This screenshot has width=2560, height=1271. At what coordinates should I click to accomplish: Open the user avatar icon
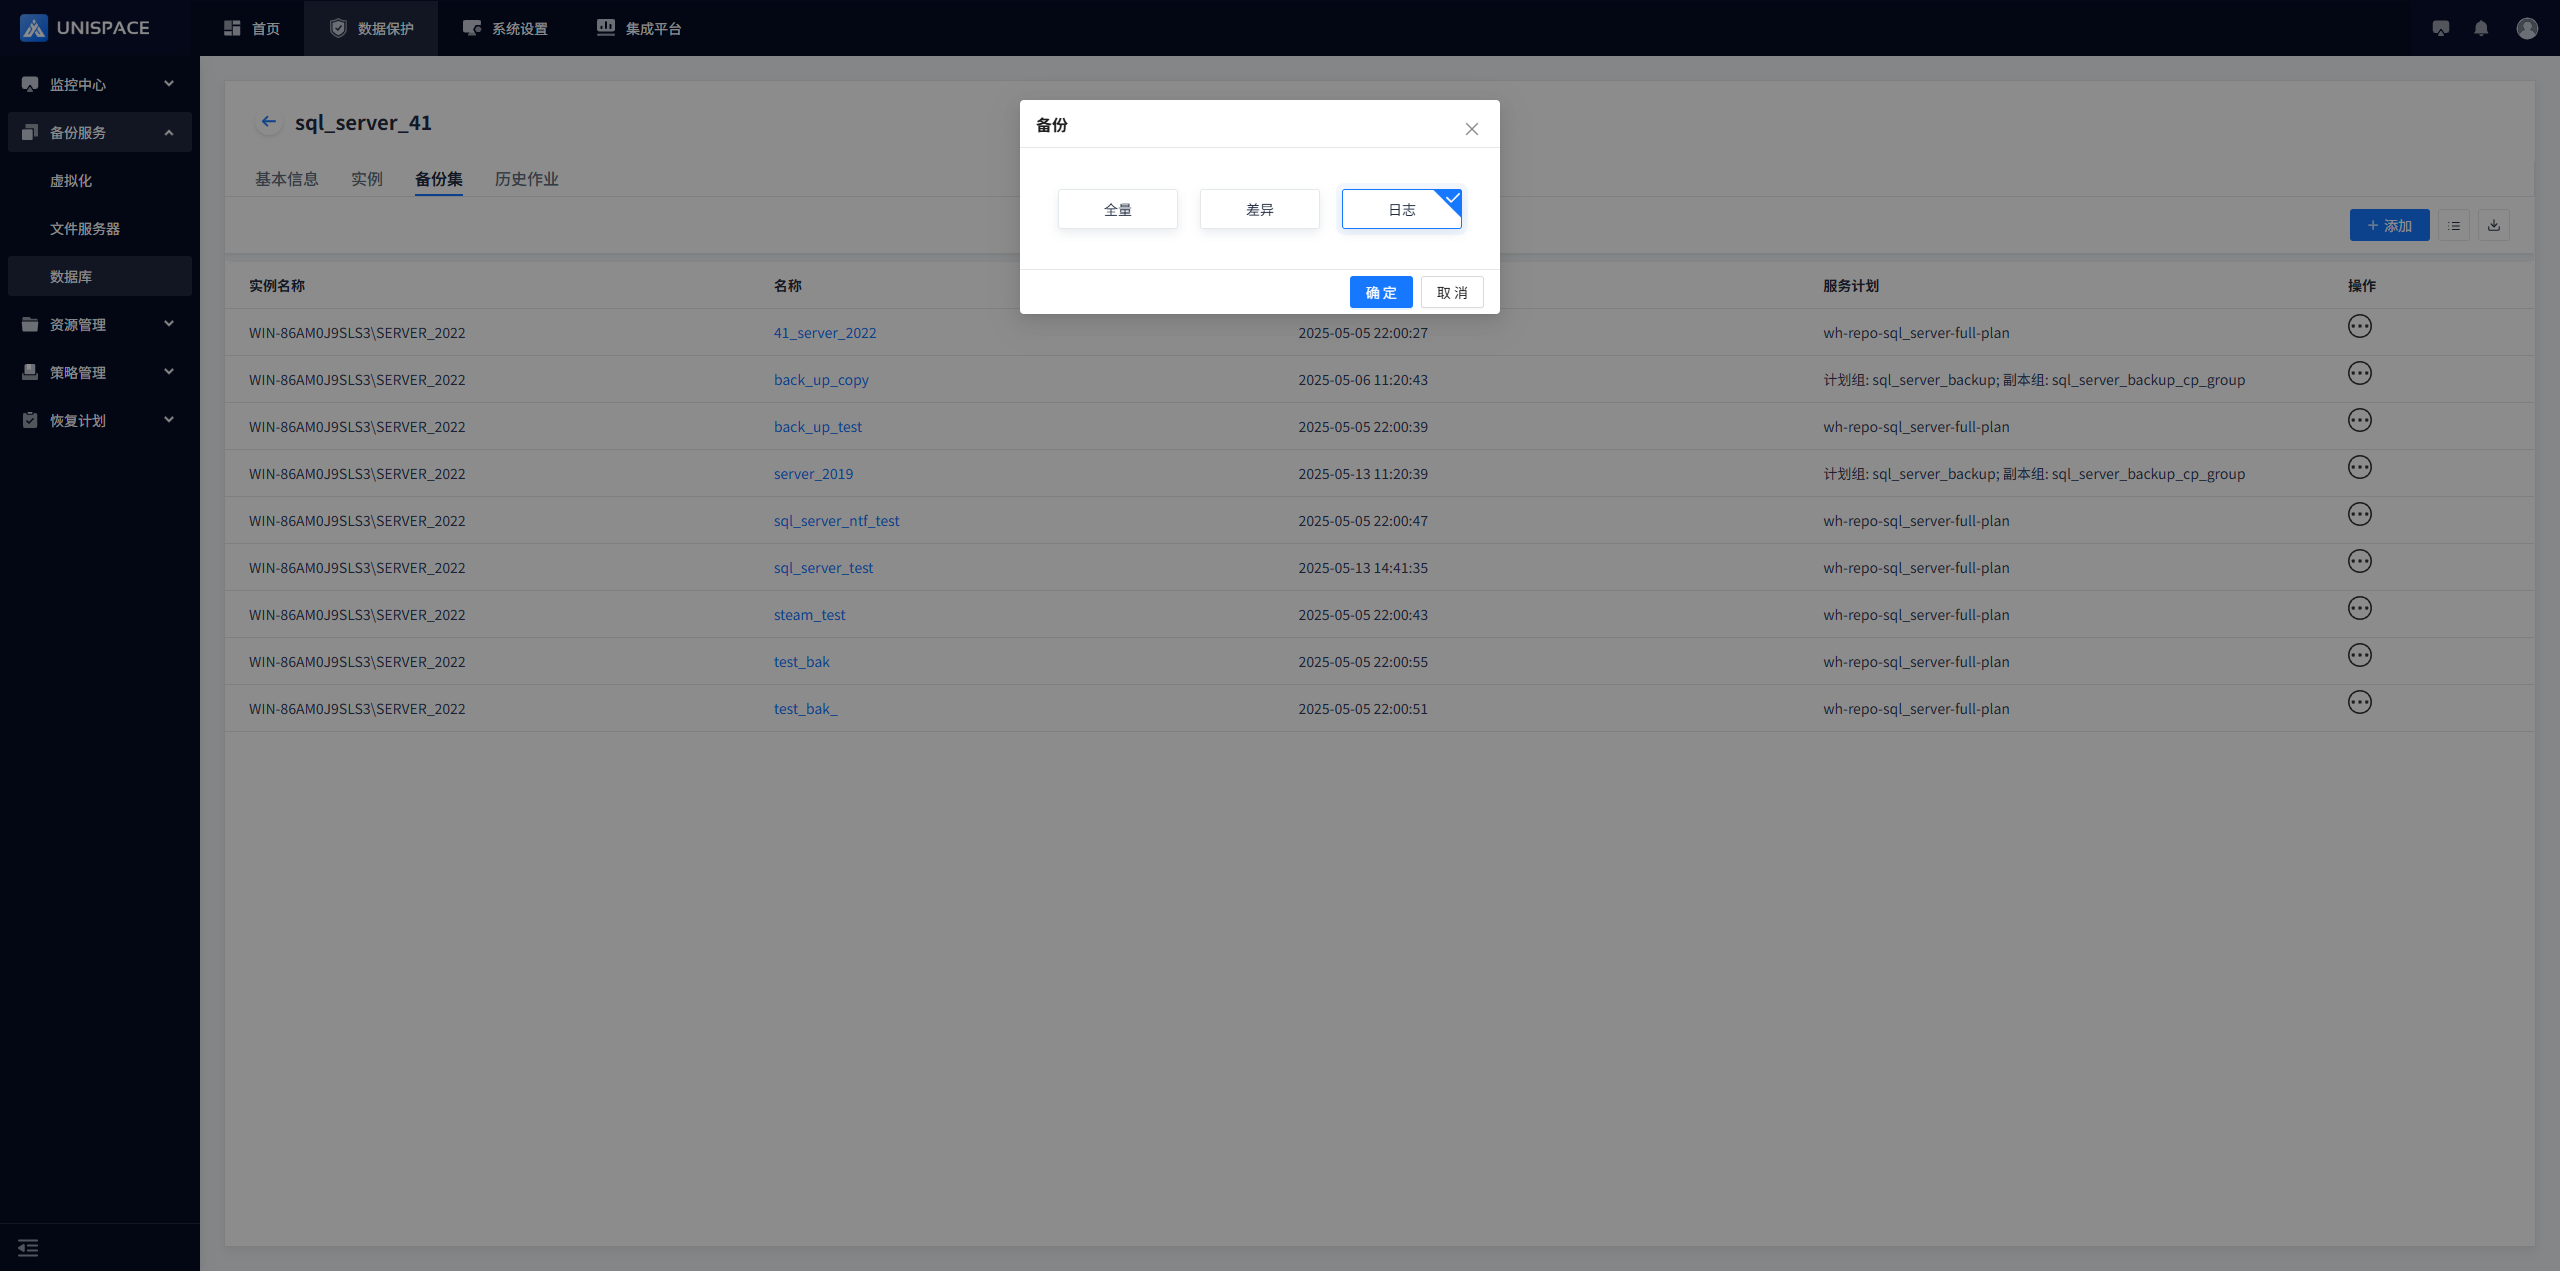(2527, 28)
